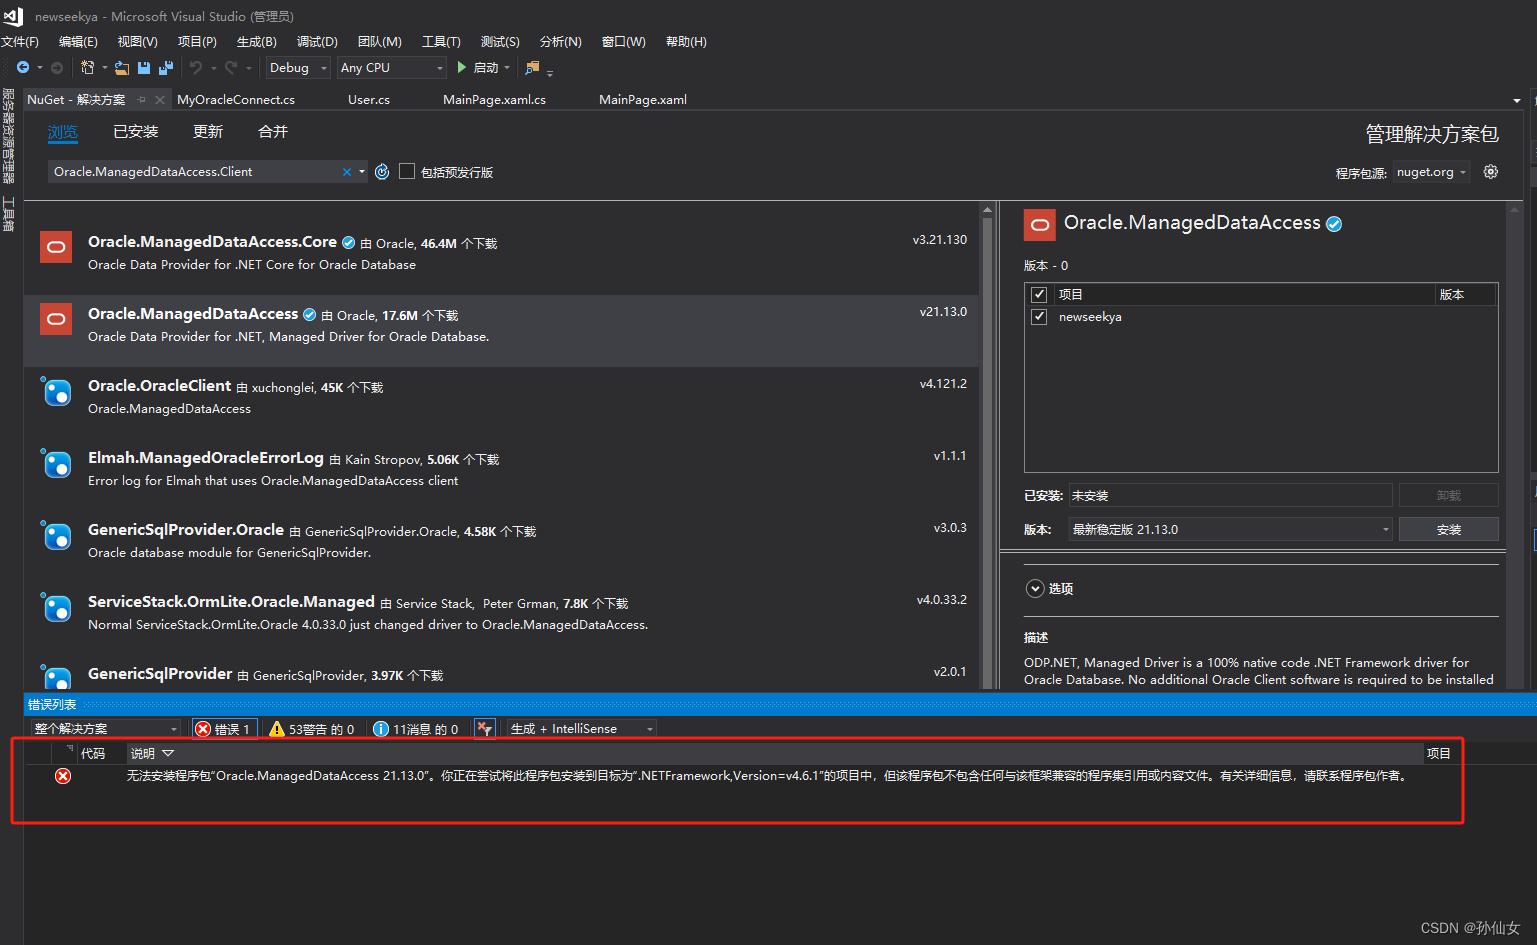1537x945 pixels.
Task: Select the Oracle.ManagedDataAccess package row
Action: (501, 330)
